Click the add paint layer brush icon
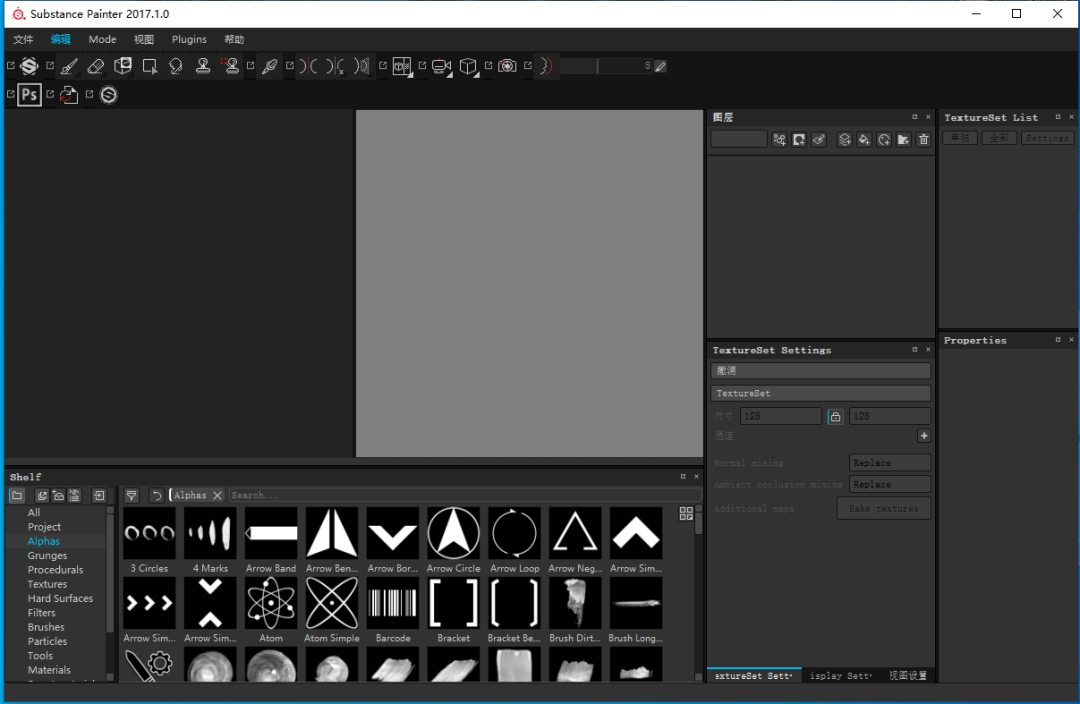The image size is (1080, 704). [819, 140]
